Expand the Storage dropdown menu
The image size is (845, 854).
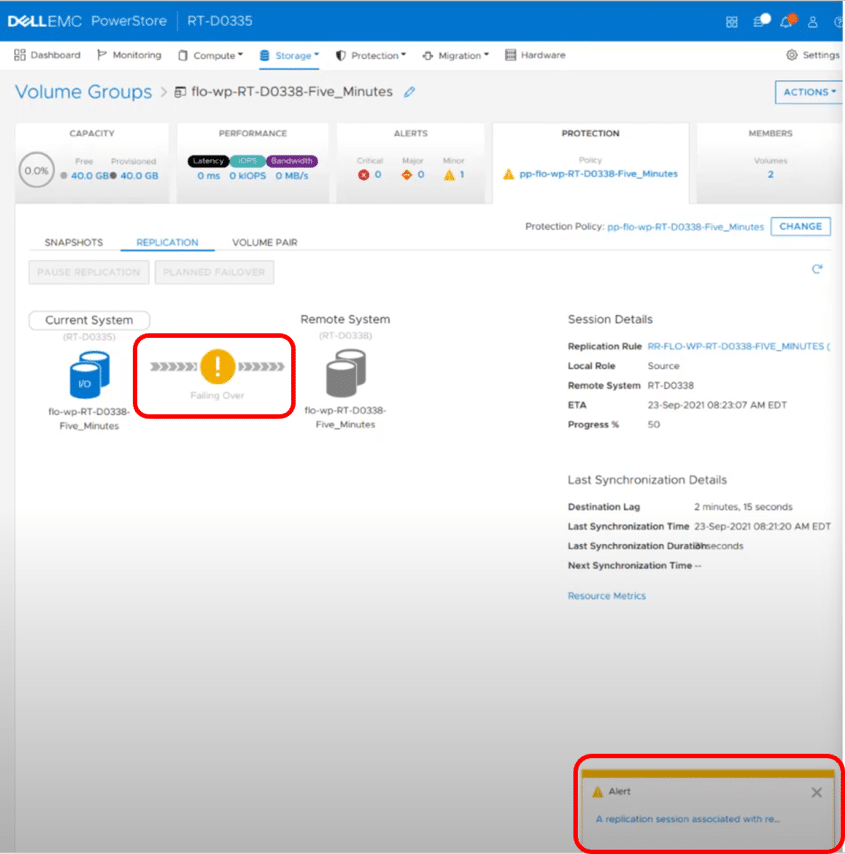[316, 54]
